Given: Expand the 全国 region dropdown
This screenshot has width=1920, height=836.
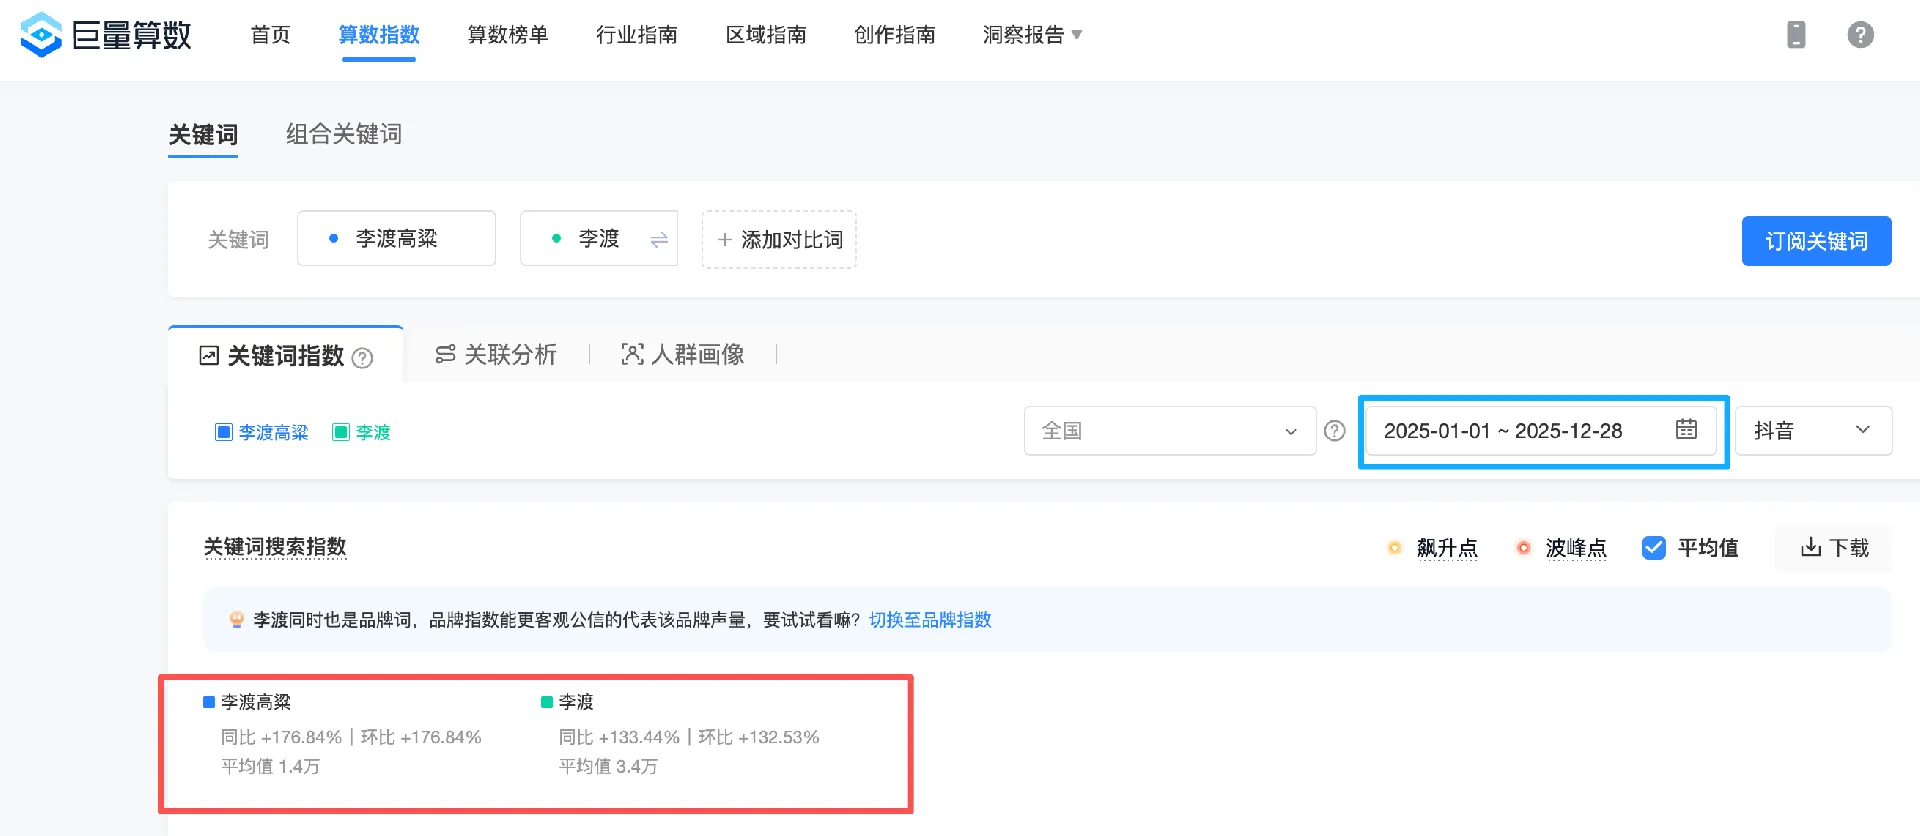Looking at the screenshot, I should (1169, 431).
